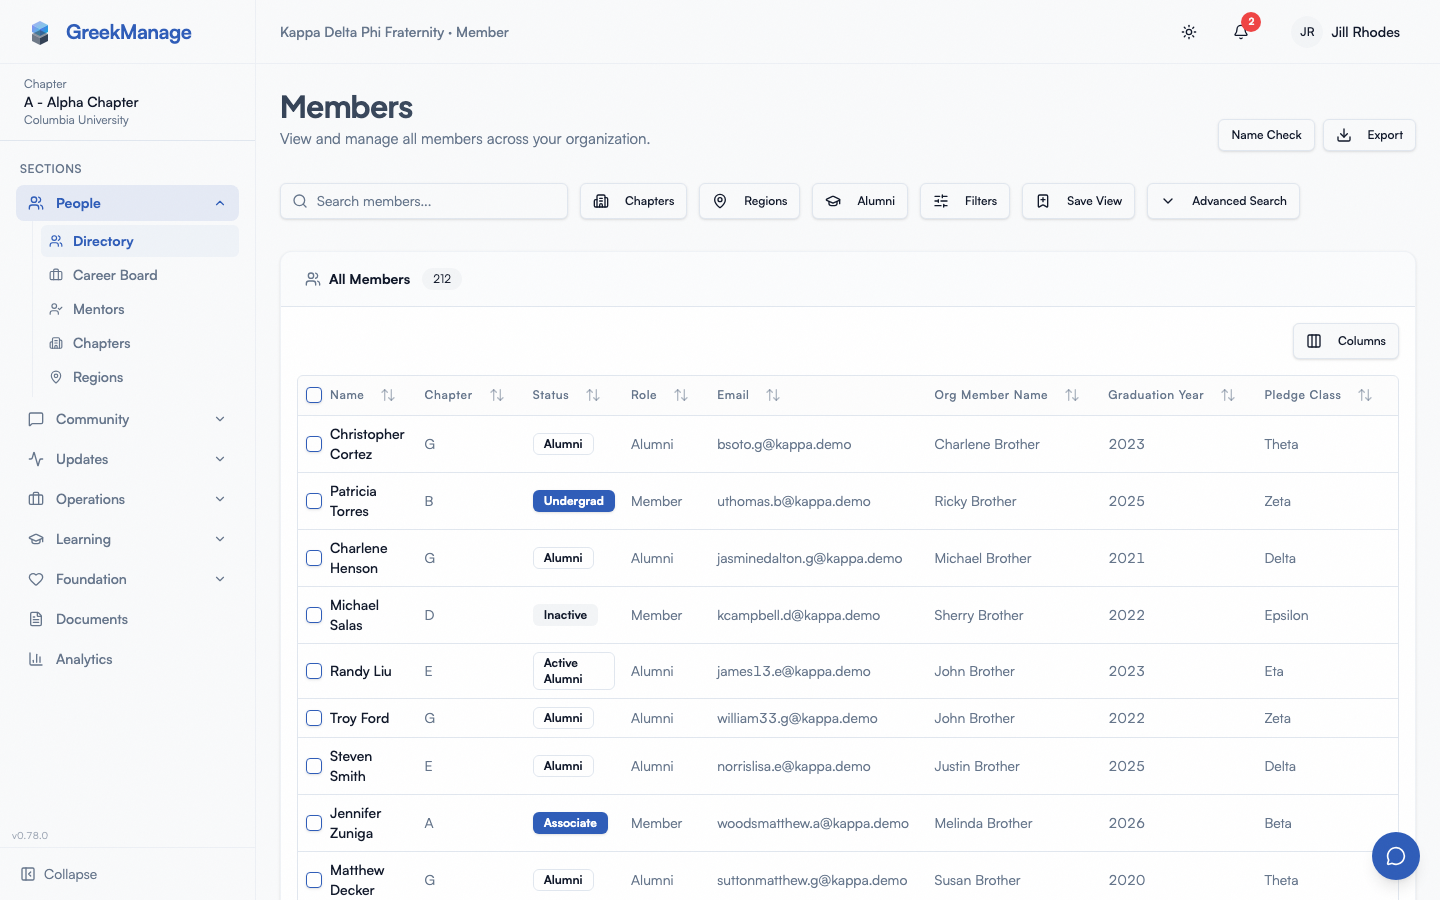This screenshot has width=1440, height=900.
Task: Collapse the People section chevron
Action: pyautogui.click(x=220, y=203)
